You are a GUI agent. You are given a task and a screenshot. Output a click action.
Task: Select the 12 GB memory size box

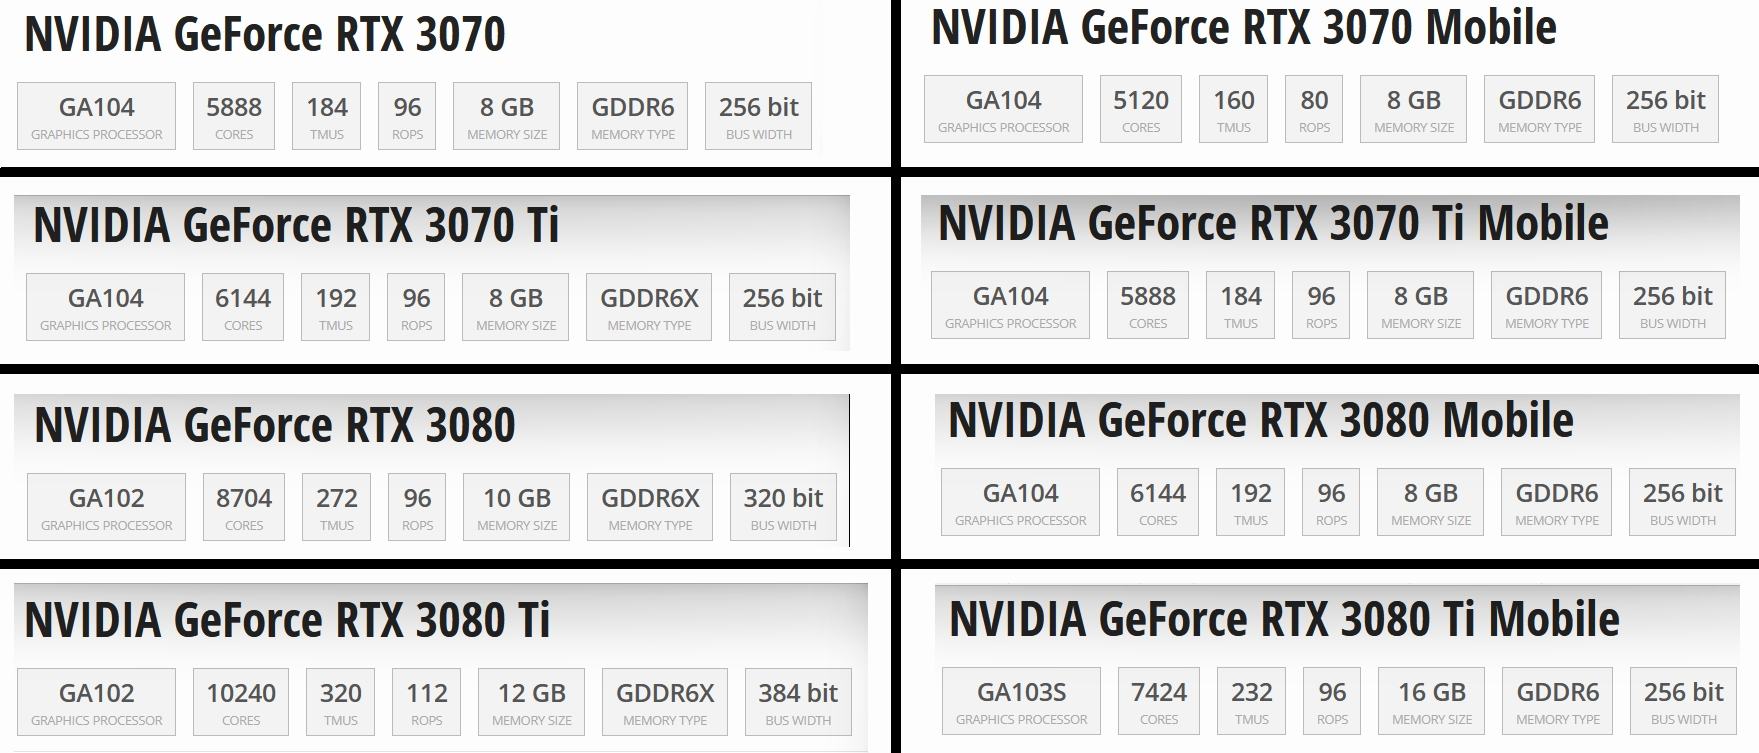[x=532, y=702]
